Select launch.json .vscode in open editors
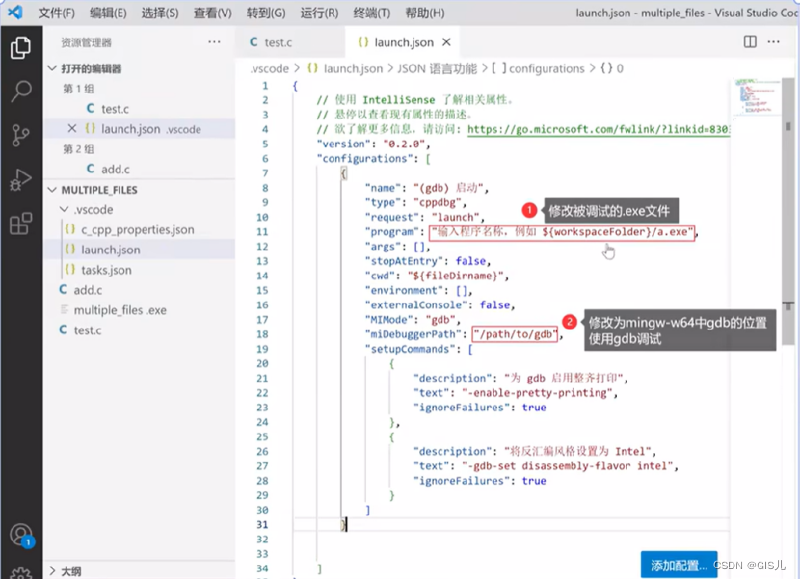800x580 pixels. (139, 129)
